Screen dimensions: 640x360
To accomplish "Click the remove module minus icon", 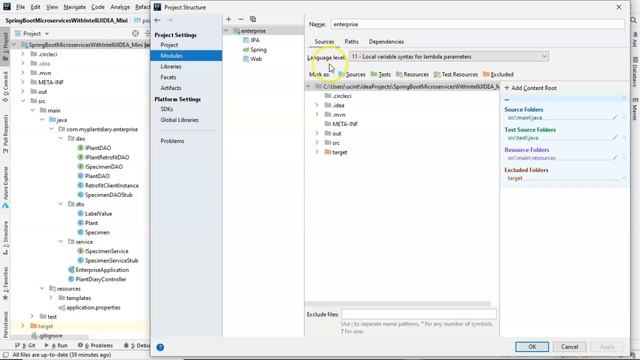I will [x=241, y=19].
